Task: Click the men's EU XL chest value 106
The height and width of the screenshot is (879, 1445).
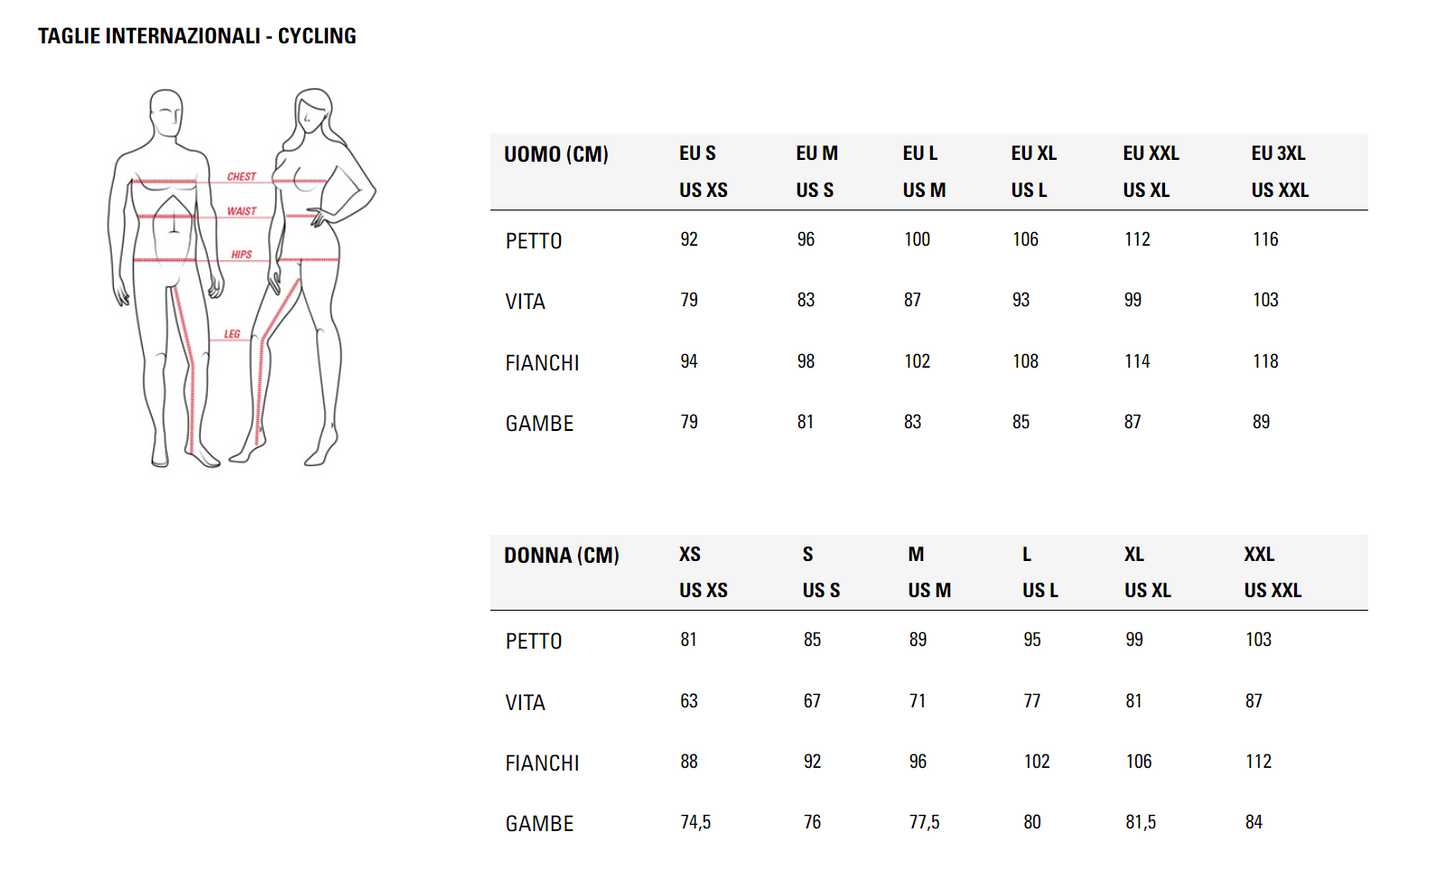Action: coord(1025,240)
